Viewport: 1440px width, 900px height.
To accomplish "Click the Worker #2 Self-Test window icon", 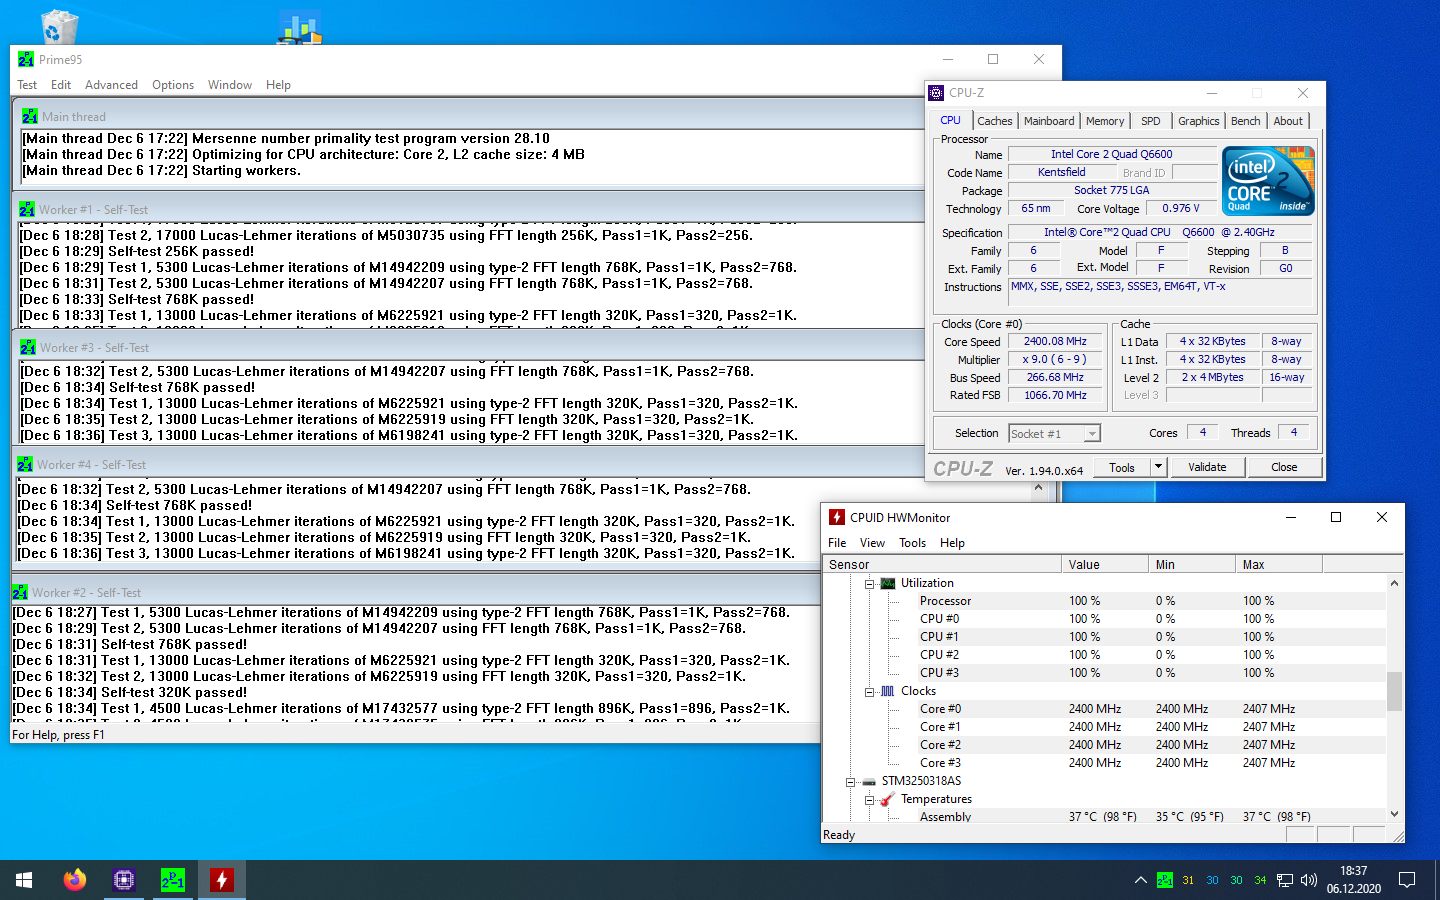I will coord(20,593).
